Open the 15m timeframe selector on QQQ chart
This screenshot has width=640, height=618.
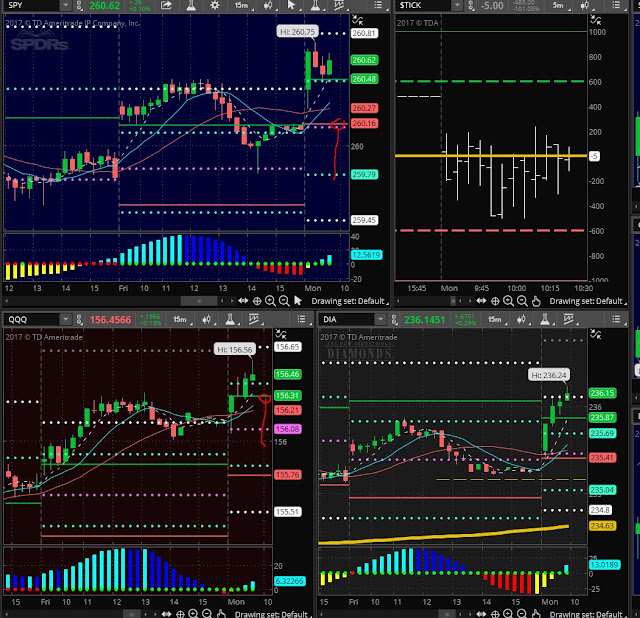181,320
